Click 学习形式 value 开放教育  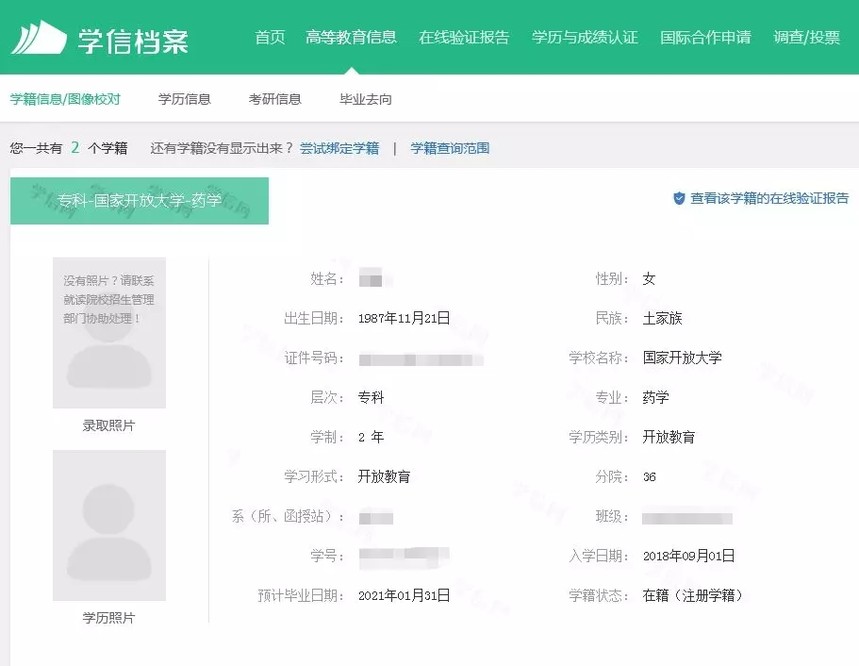coord(384,476)
